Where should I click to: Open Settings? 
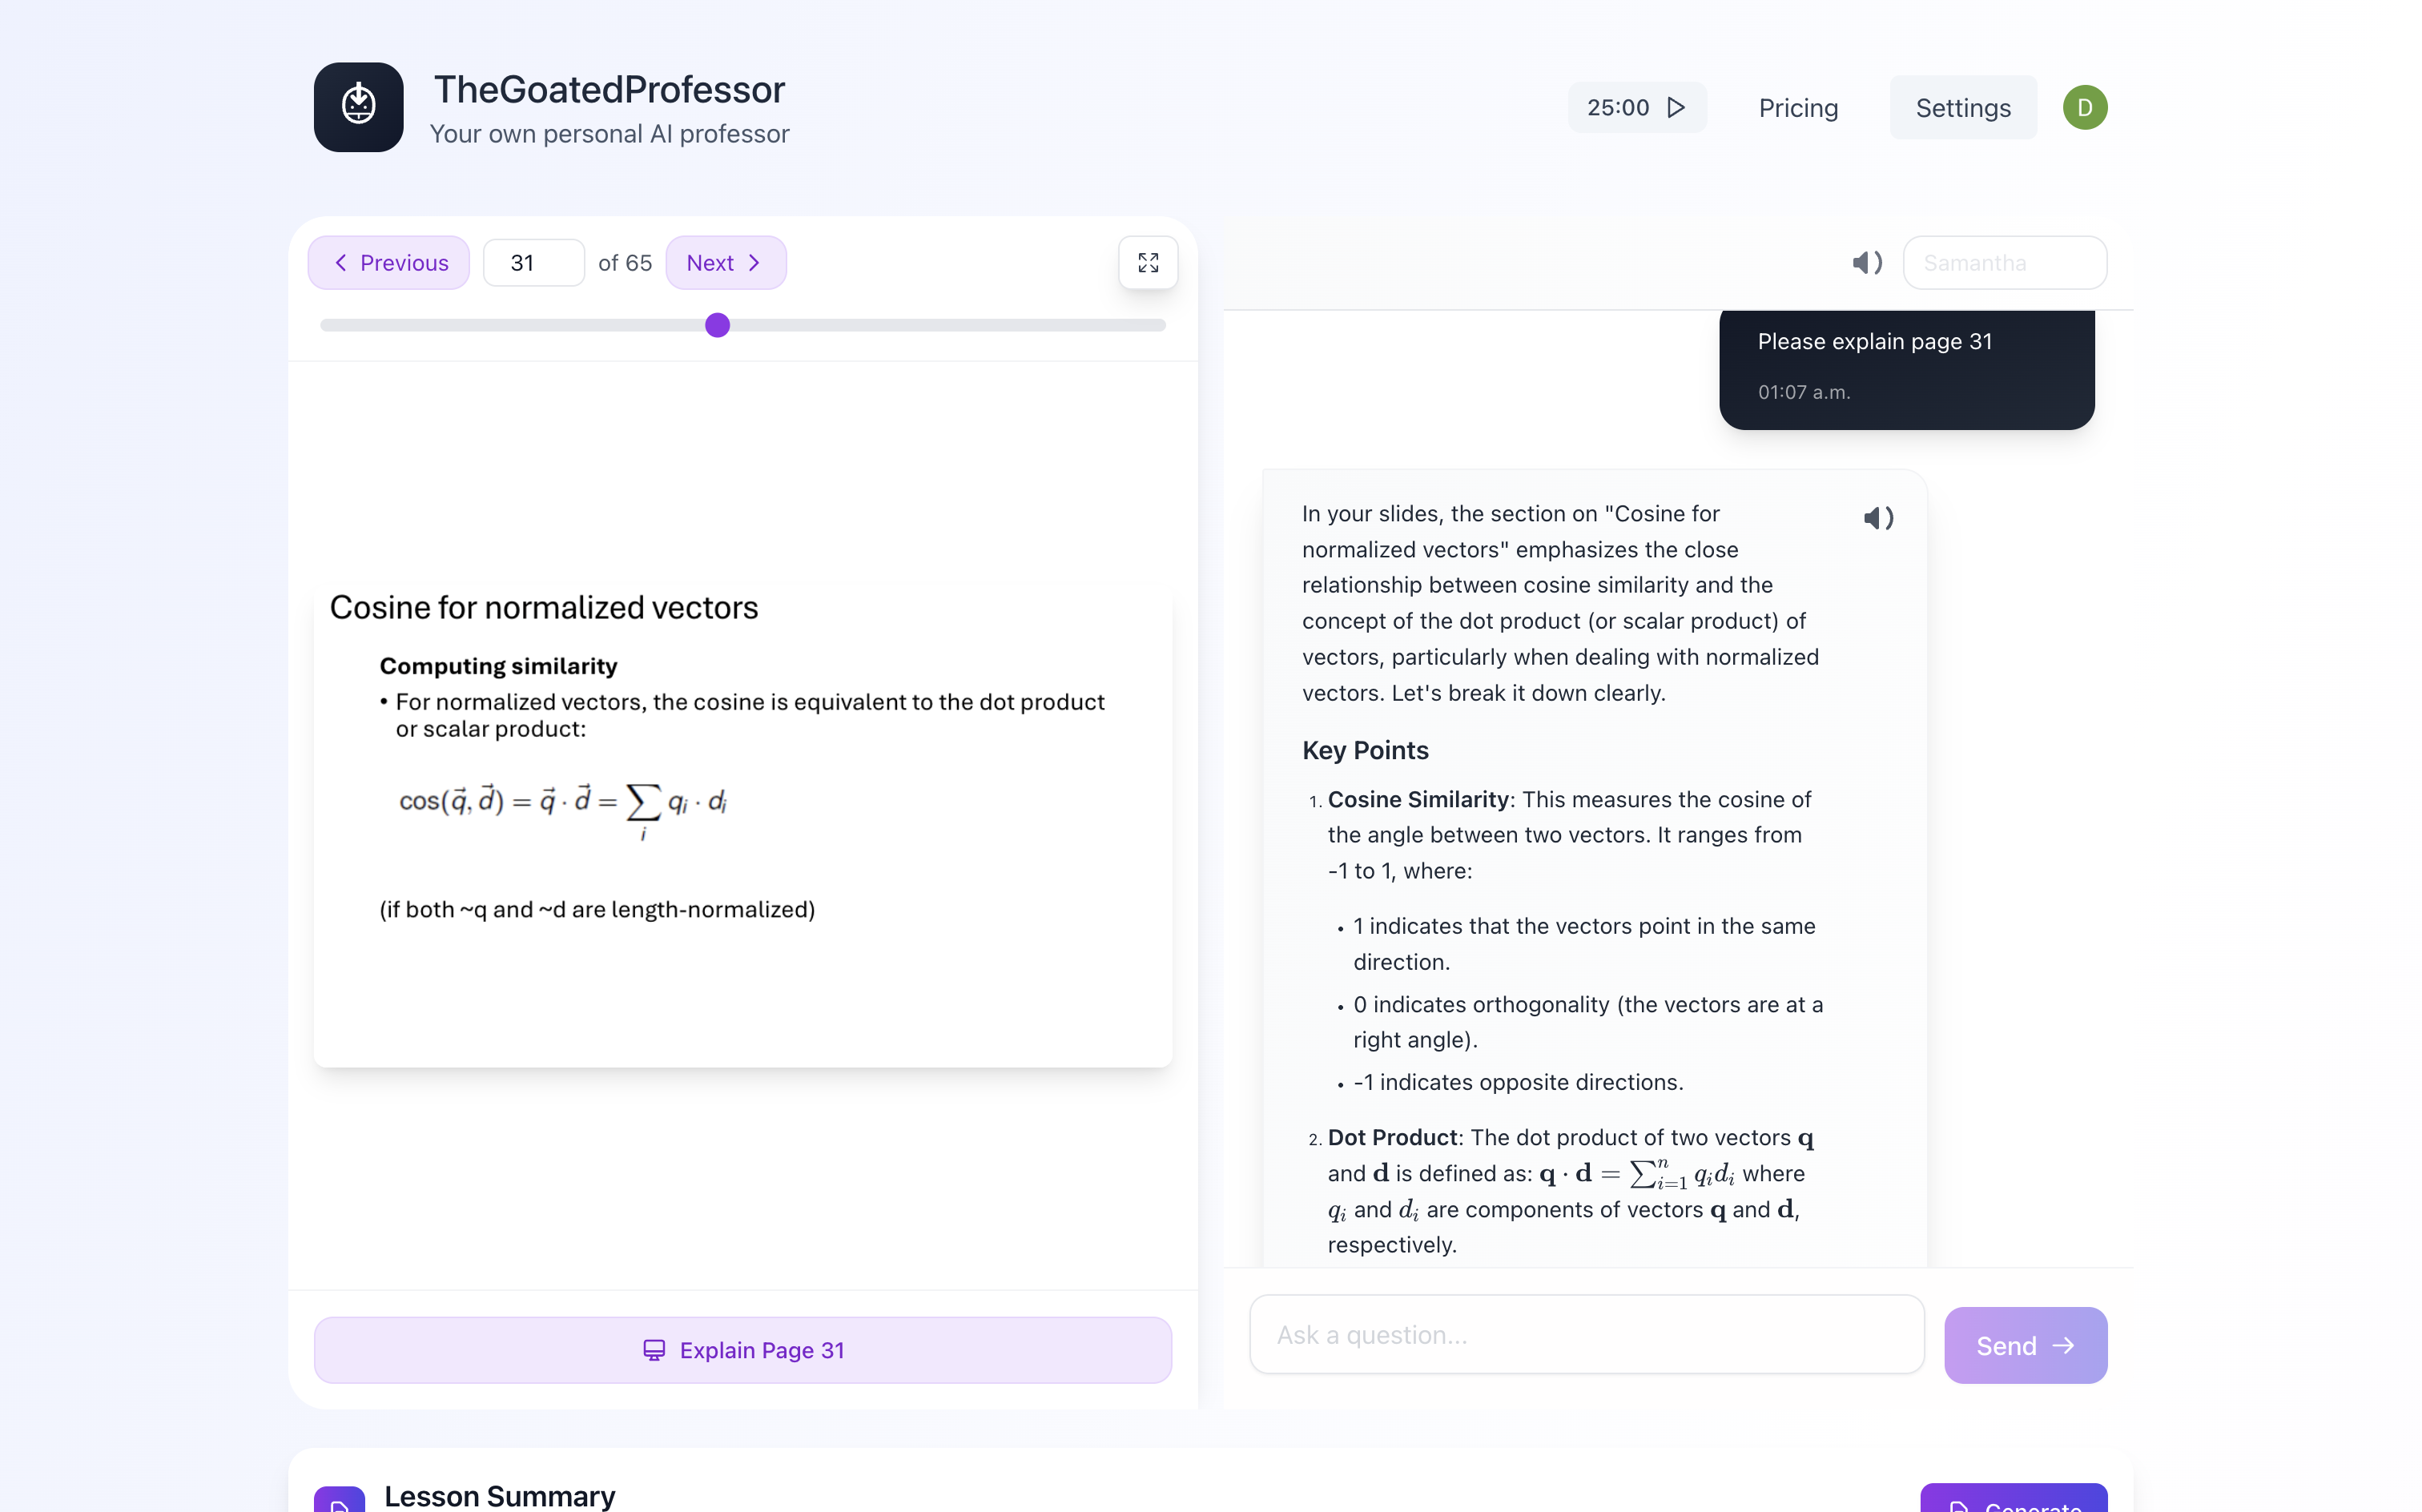[x=1962, y=108]
